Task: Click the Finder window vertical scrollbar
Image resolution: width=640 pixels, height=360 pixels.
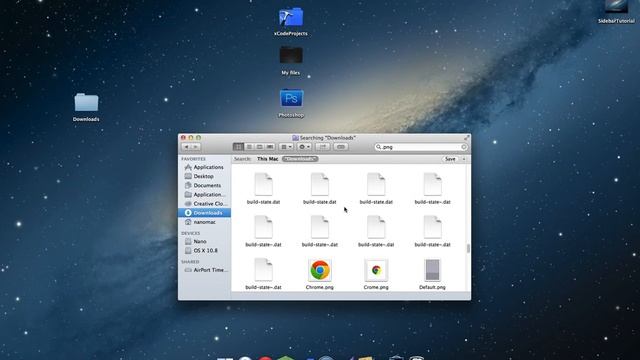Action: point(468,248)
